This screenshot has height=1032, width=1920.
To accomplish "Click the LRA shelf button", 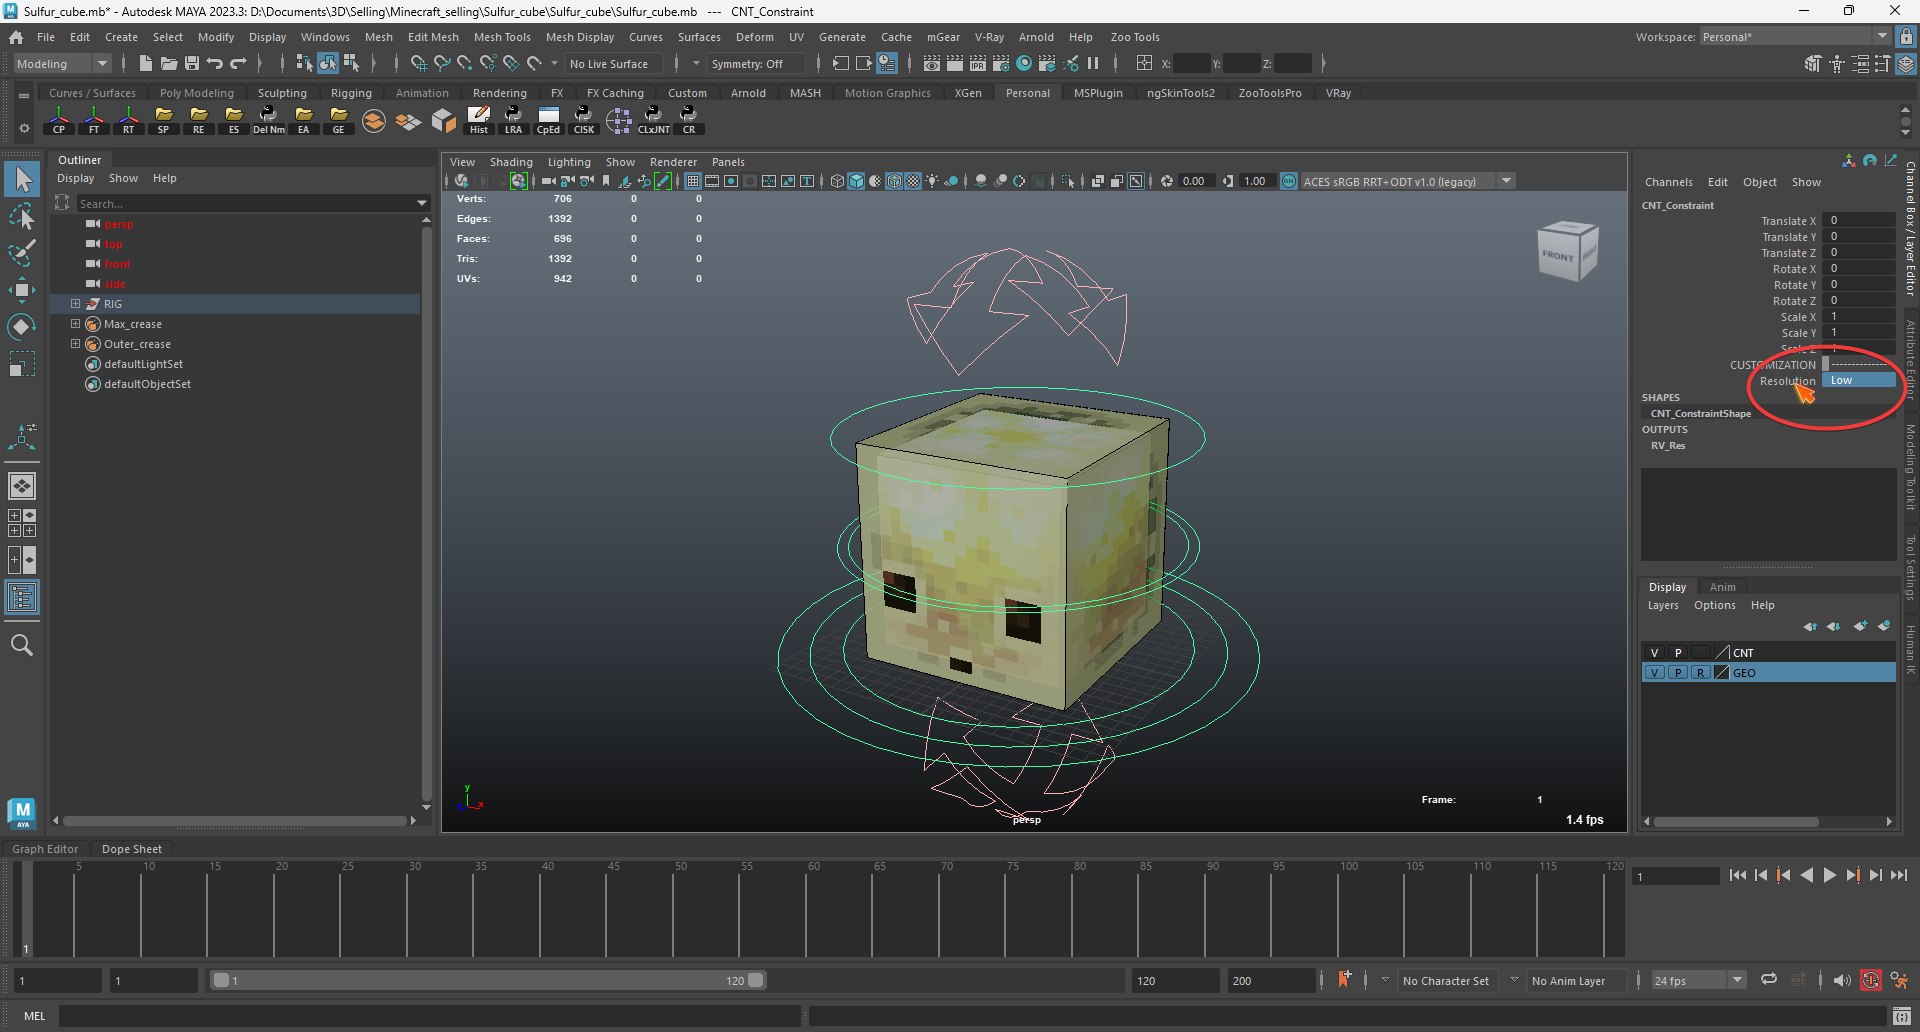I will pos(513,121).
